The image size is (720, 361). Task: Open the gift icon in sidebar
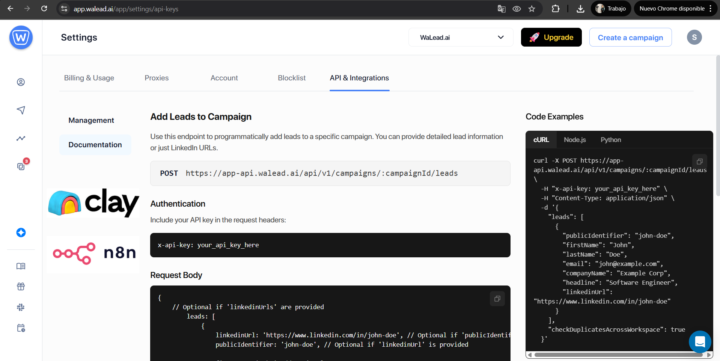(x=21, y=287)
